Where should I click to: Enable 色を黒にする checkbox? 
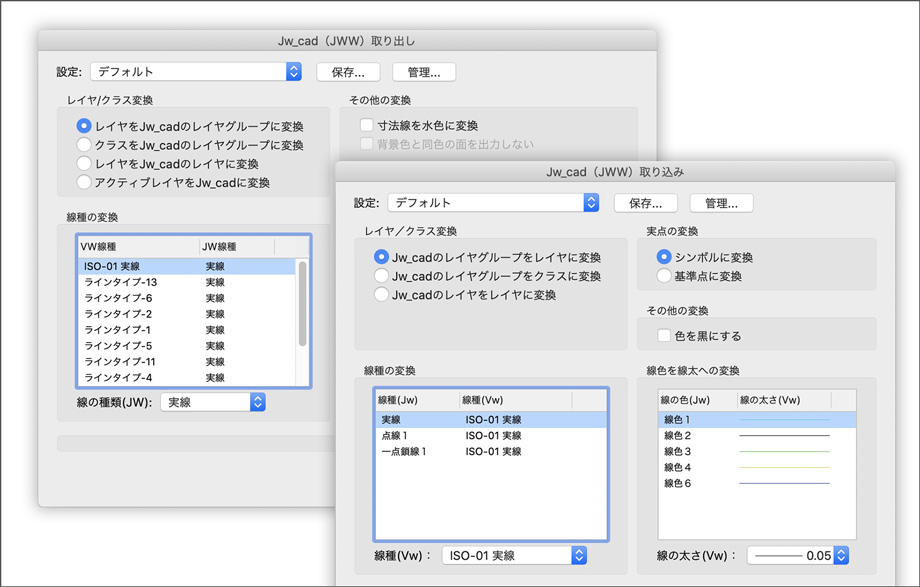[664, 335]
